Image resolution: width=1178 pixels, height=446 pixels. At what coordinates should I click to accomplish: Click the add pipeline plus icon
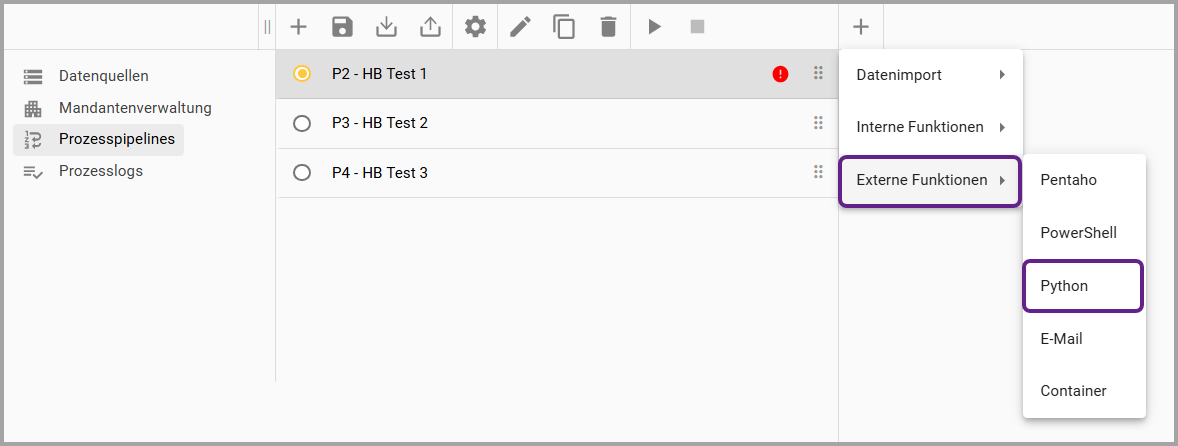tap(298, 27)
